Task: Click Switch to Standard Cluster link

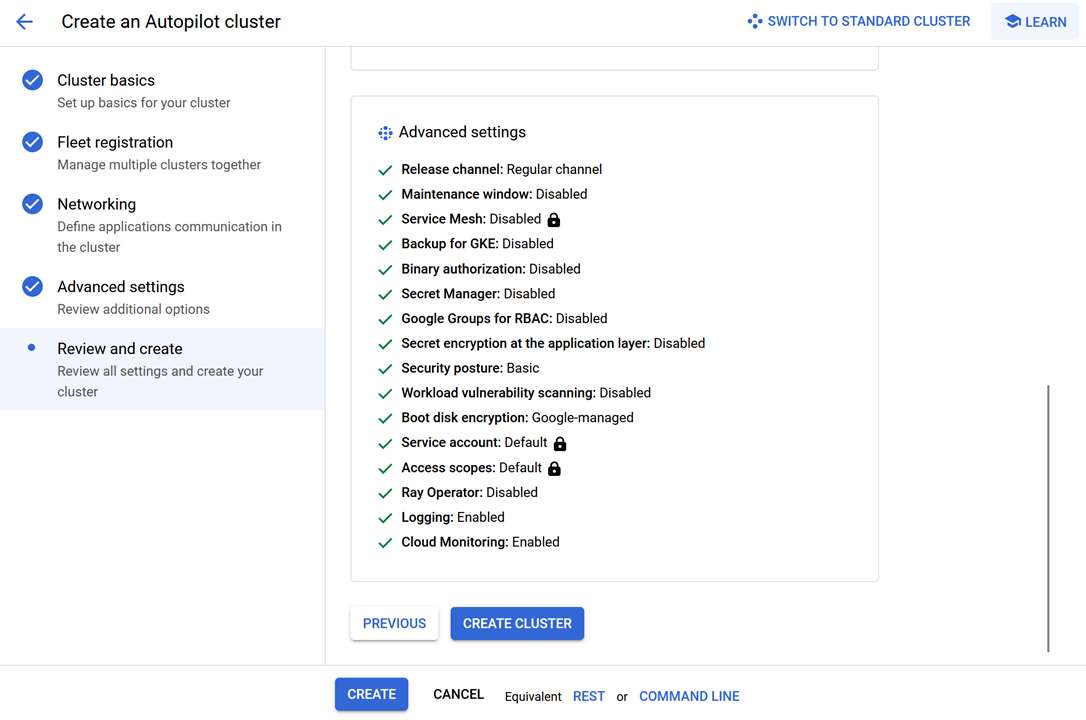Action: [x=859, y=21]
